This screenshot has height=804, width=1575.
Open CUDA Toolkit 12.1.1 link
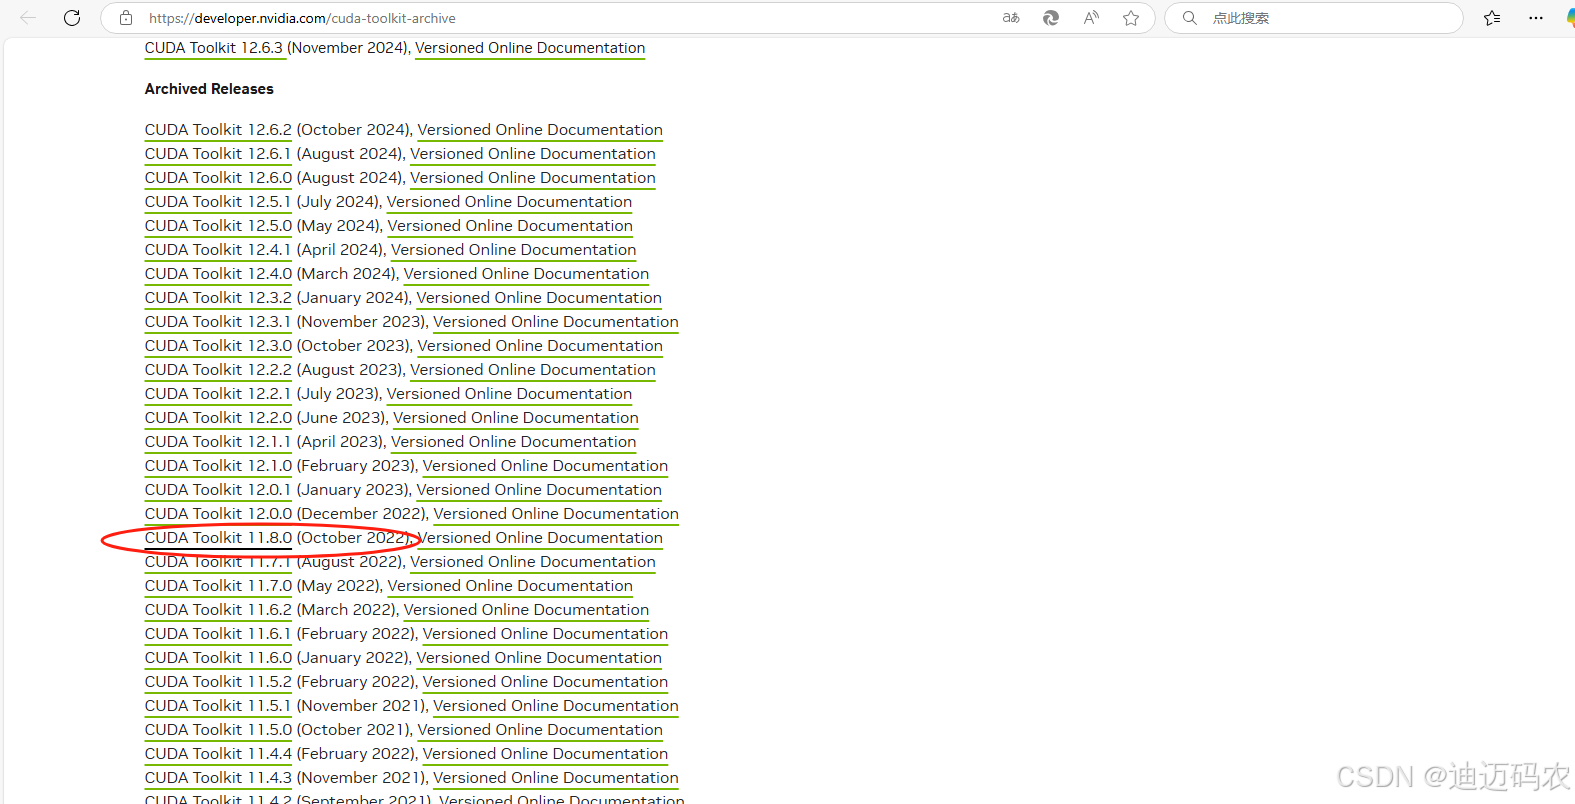pos(218,442)
